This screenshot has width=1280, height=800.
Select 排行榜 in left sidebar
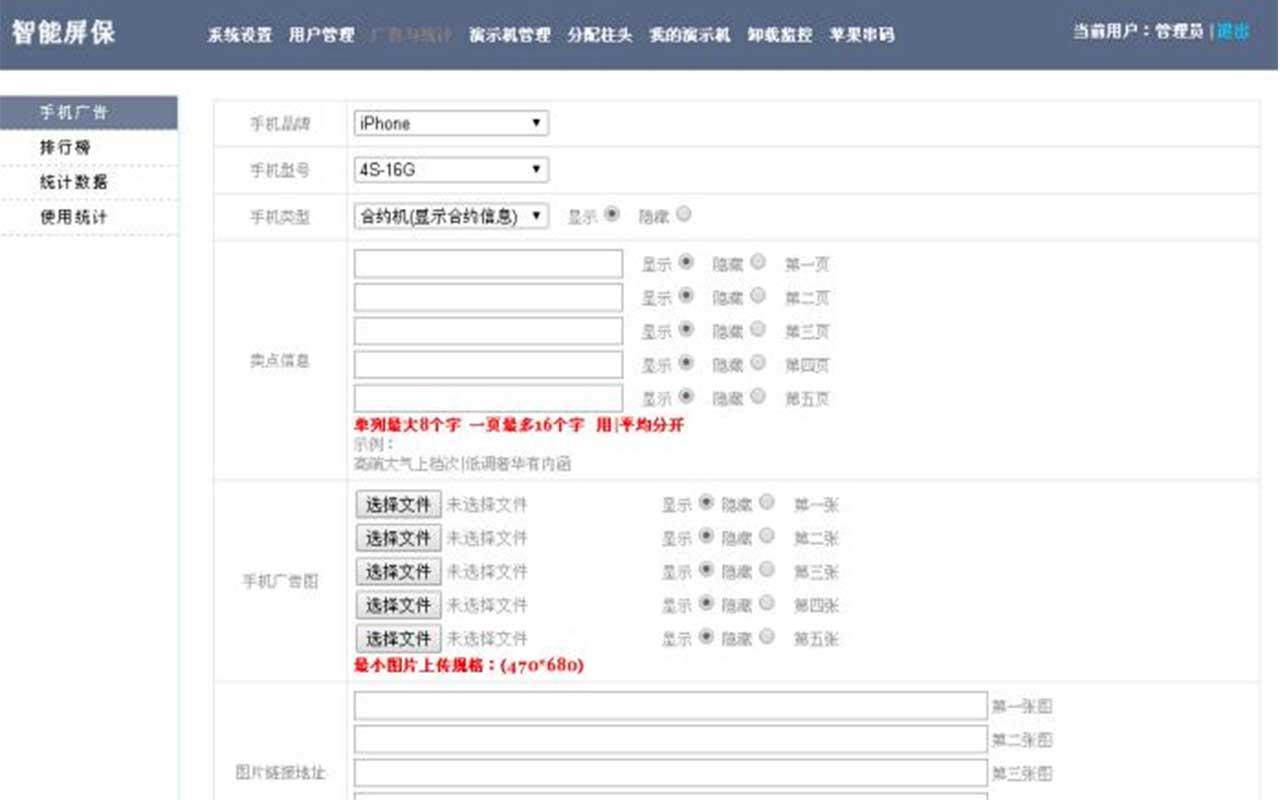point(66,148)
